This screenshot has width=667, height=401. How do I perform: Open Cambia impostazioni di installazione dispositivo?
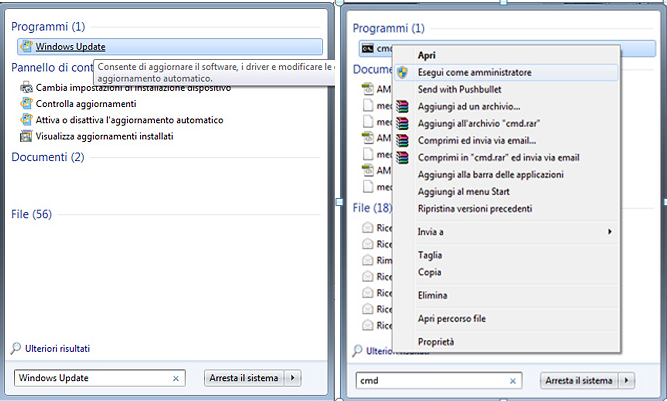click(x=133, y=88)
